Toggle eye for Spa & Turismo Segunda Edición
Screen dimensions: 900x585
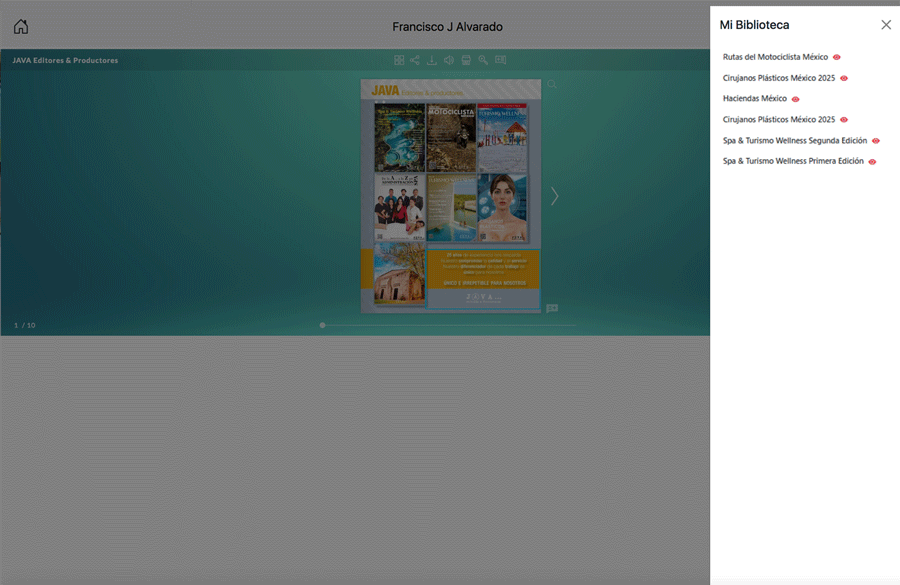[876, 141]
